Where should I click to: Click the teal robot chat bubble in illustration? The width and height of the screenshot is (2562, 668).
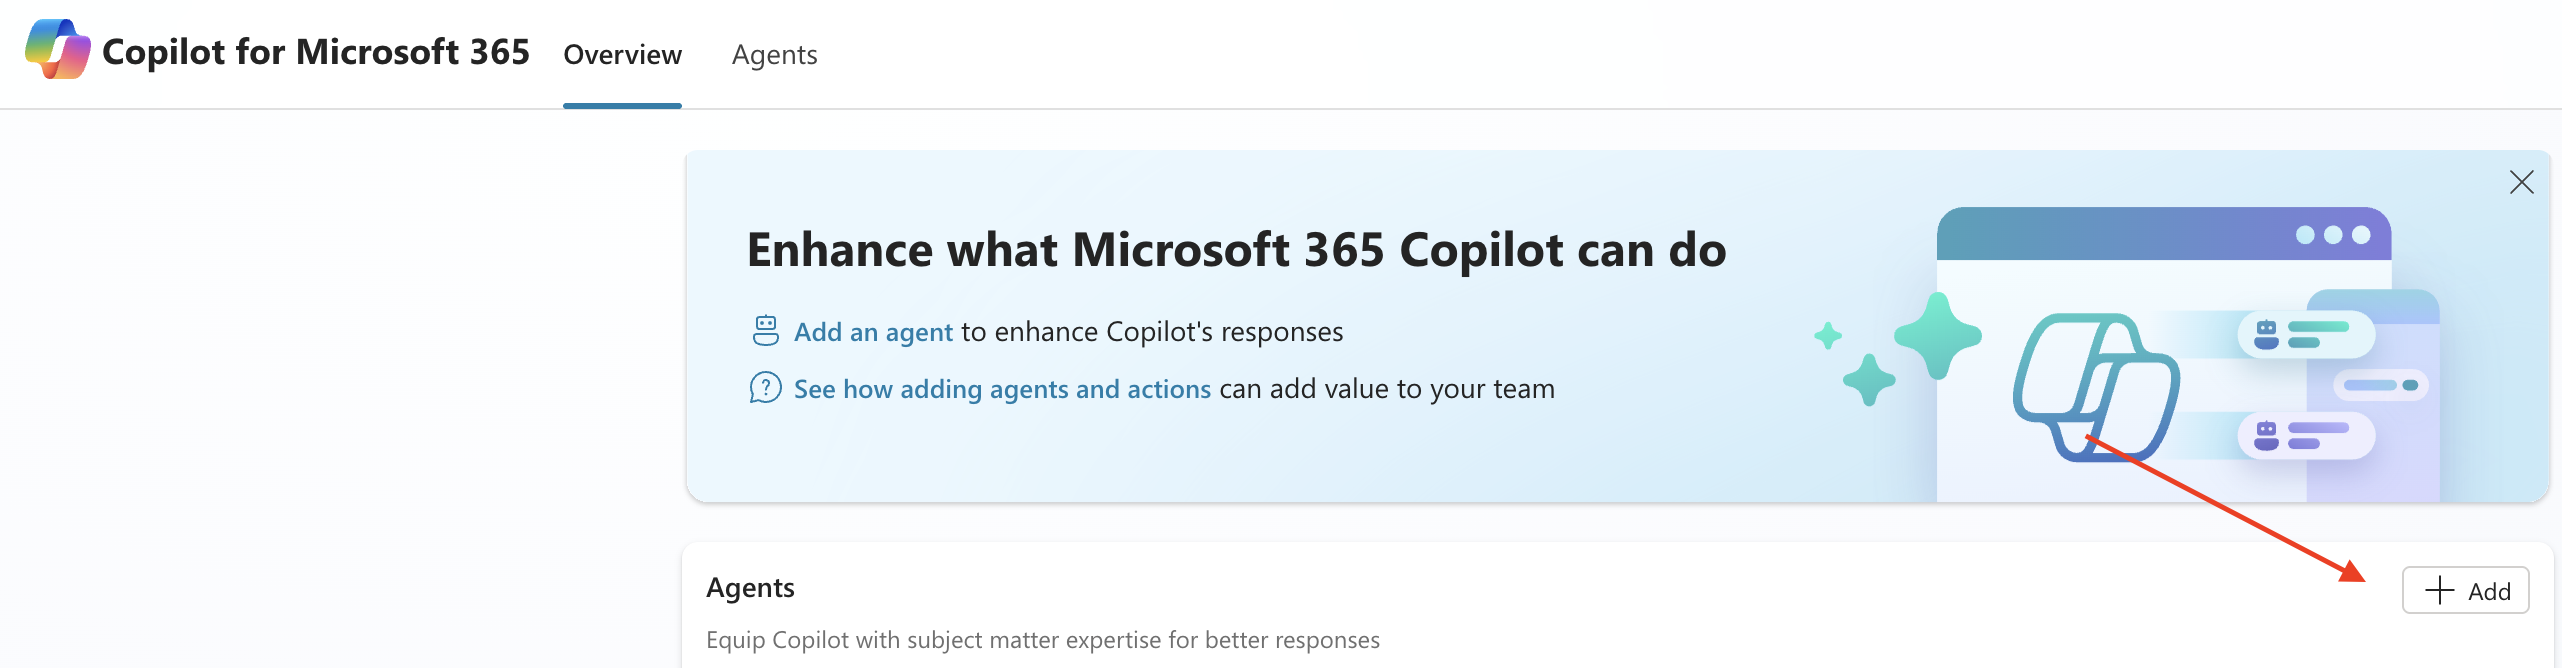coord(2306,335)
